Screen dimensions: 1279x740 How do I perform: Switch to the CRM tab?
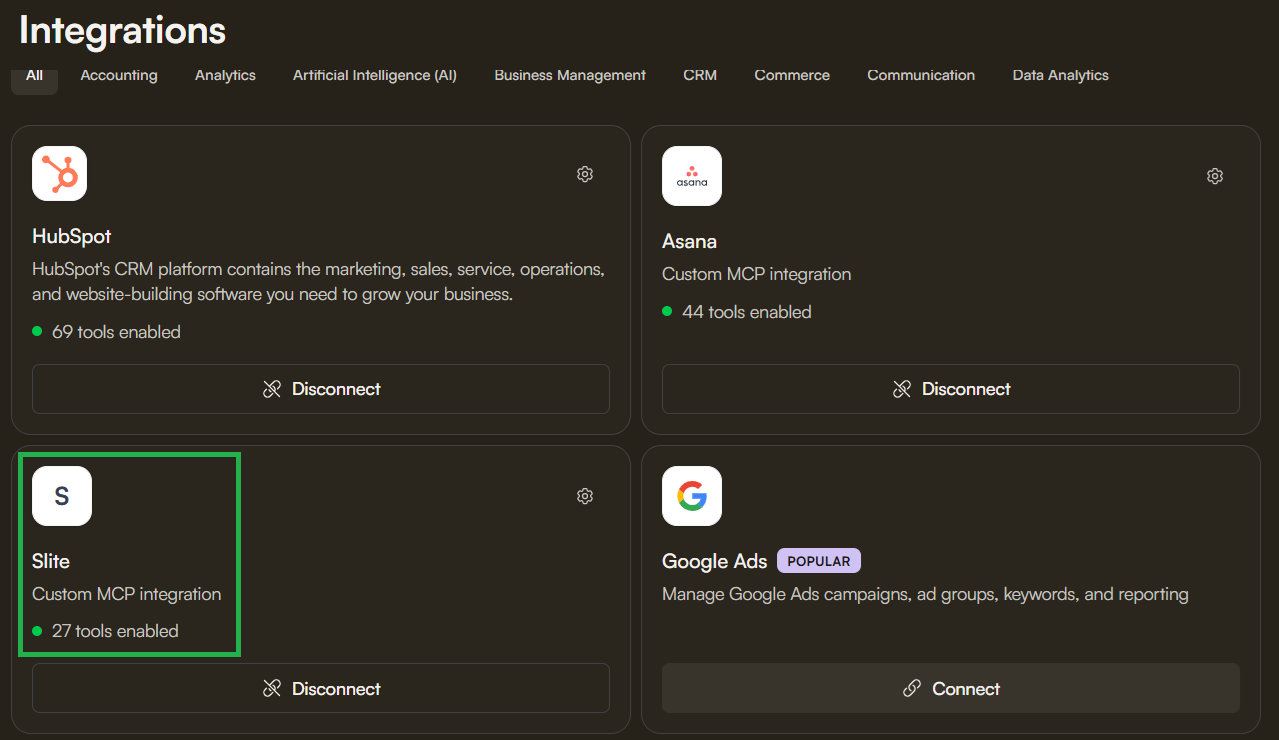click(700, 75)
